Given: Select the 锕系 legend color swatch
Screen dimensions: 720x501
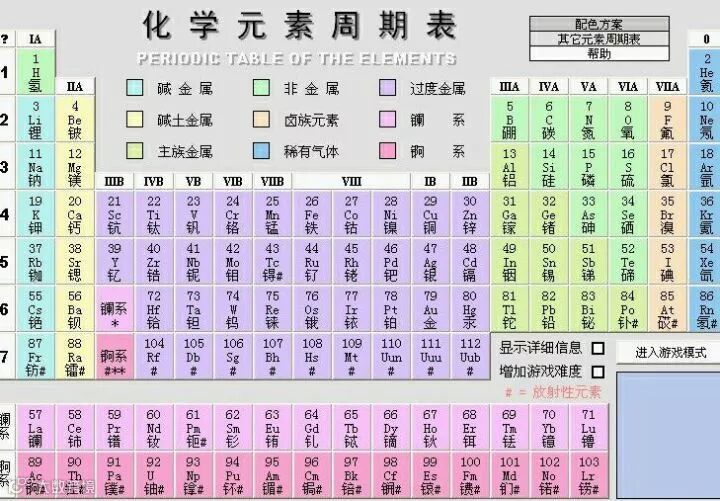Looking at the screenshot, I should (x=388, y=151).
